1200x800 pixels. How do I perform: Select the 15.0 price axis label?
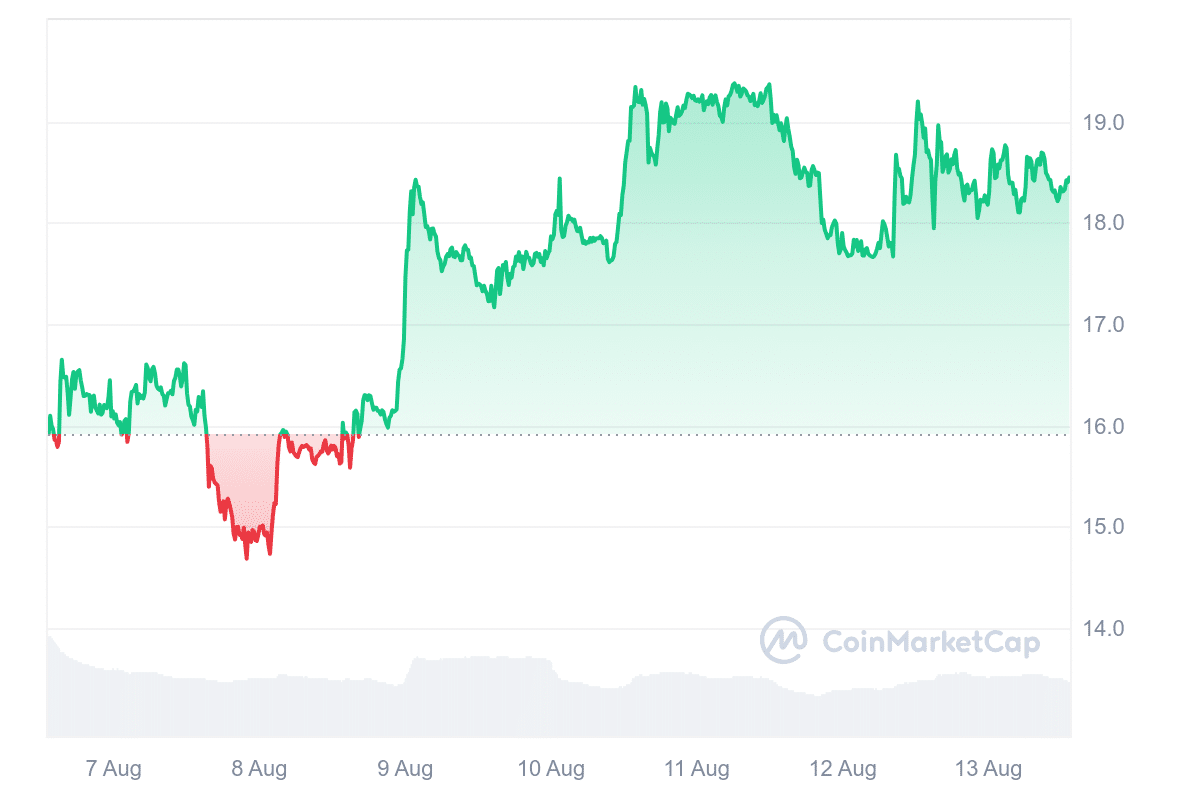tap(1104, 527)
